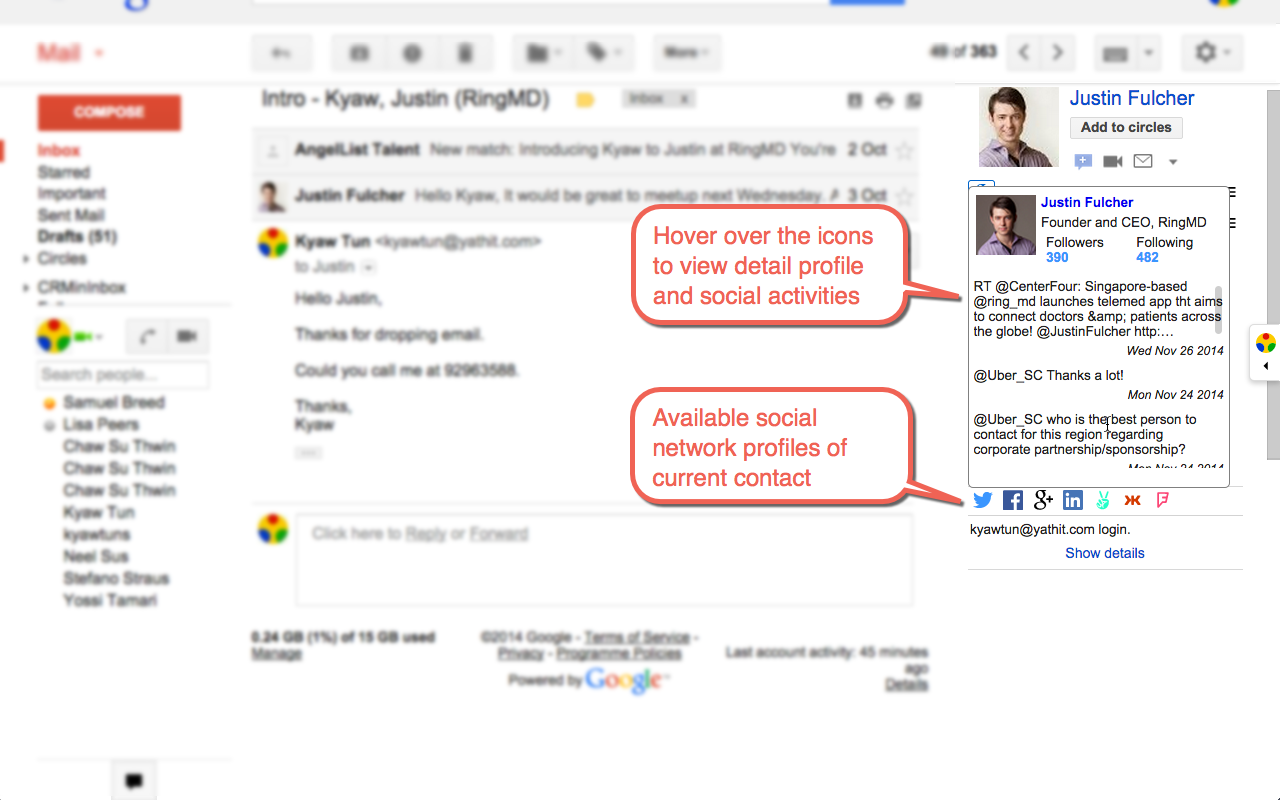
Task: Open the Mail dropdown menu
Action: click(70, 53)
